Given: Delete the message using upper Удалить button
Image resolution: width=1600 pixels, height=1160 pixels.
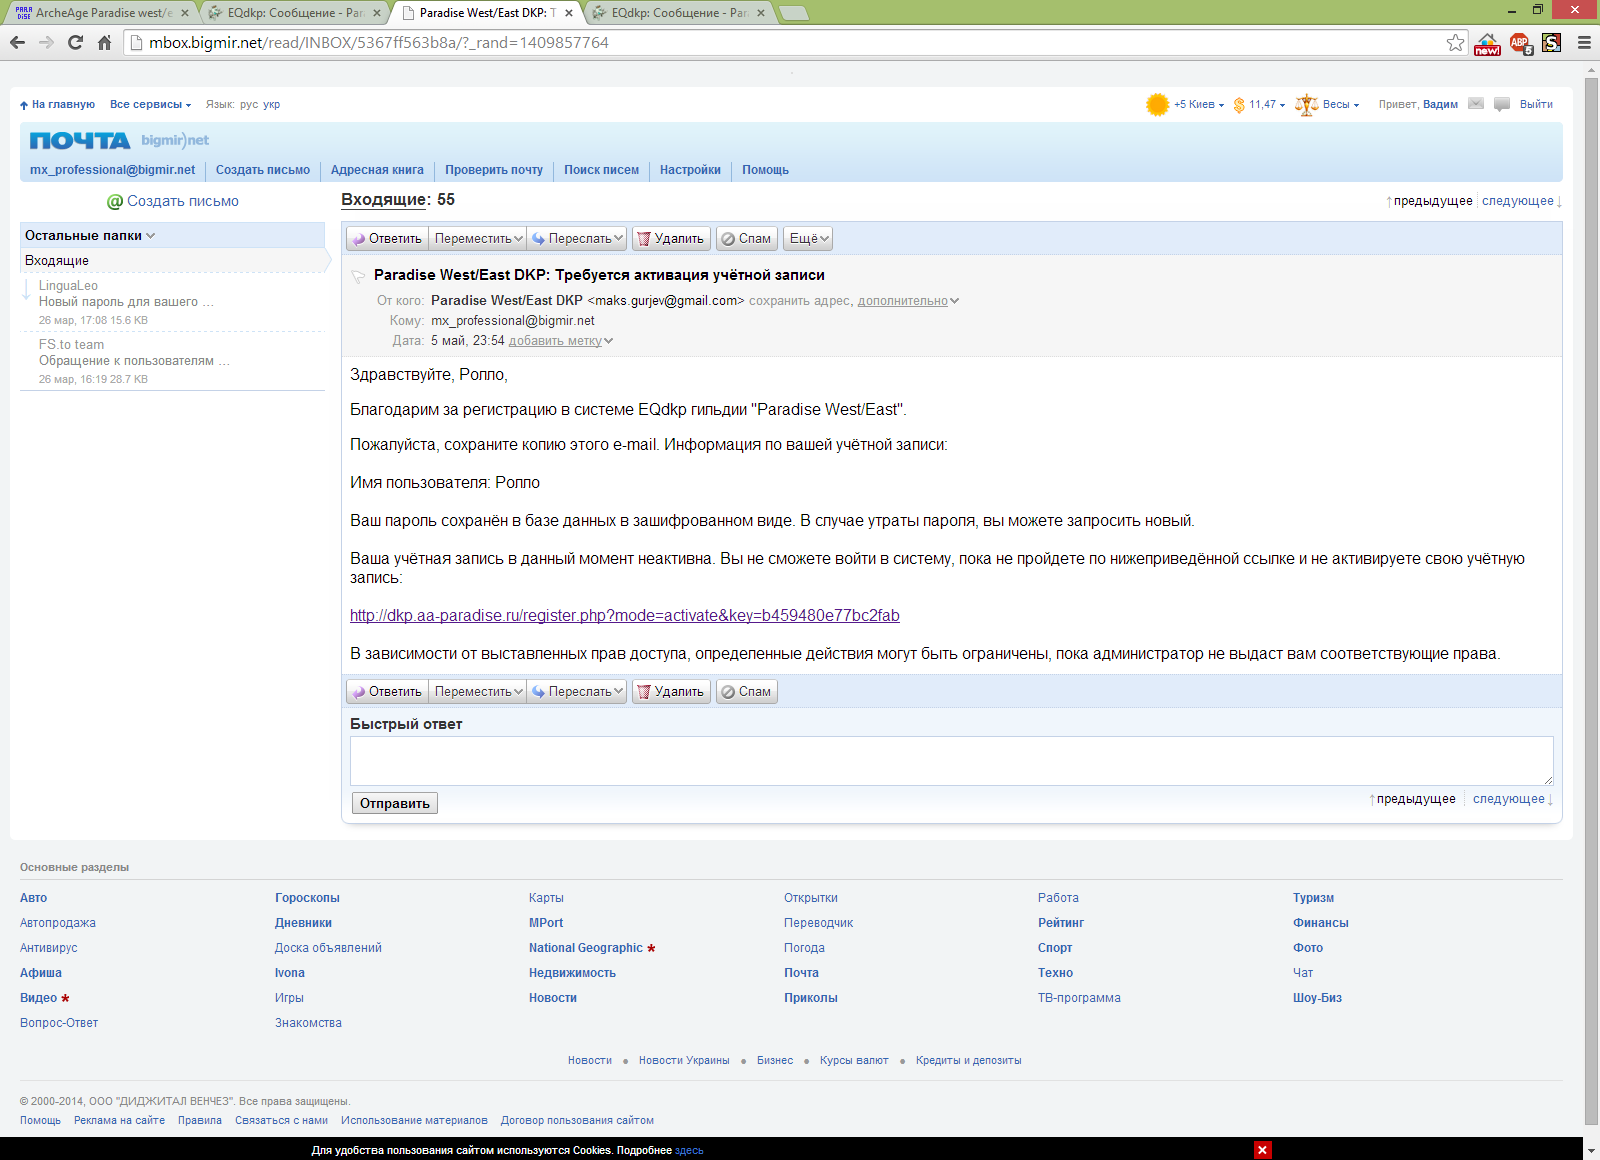Looking at the screenshot, I should pyautogui.click(x=671, y=238).
